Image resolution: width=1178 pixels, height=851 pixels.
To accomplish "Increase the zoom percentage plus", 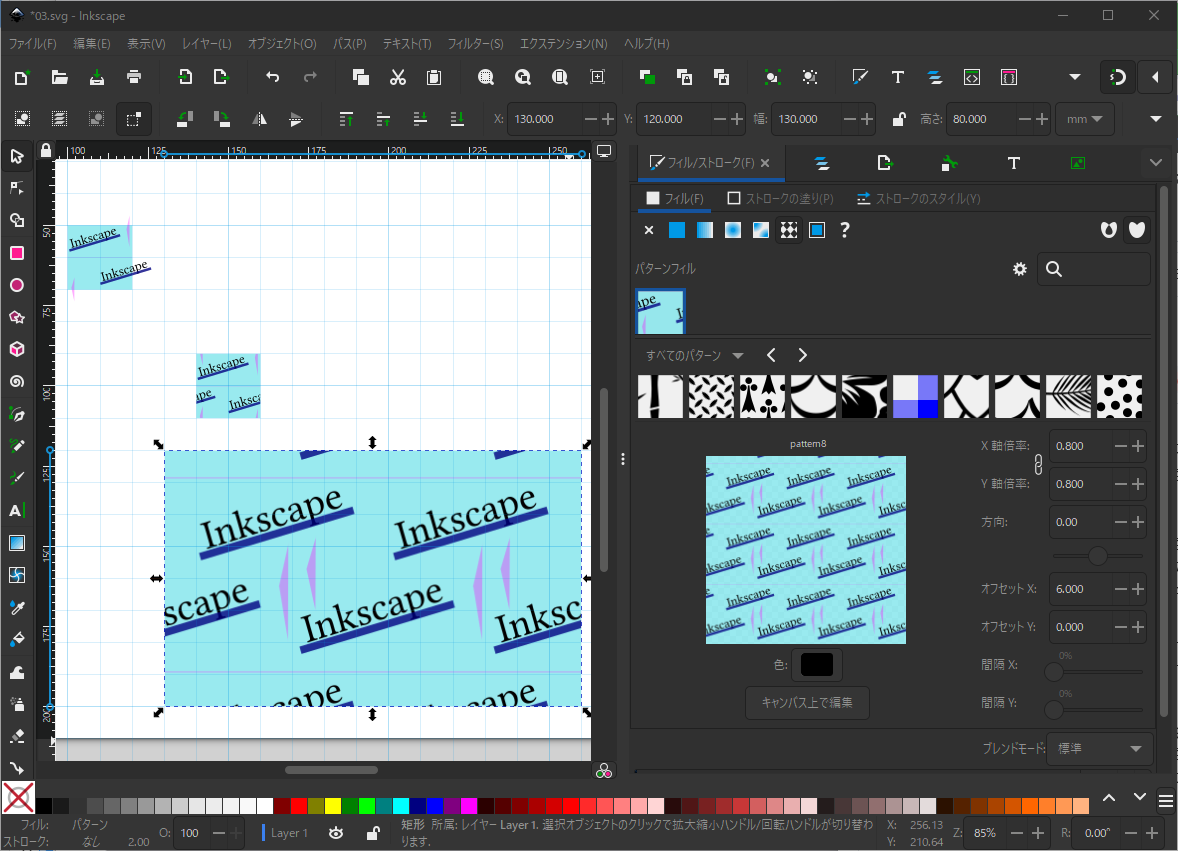I will tap(1038, 833).
